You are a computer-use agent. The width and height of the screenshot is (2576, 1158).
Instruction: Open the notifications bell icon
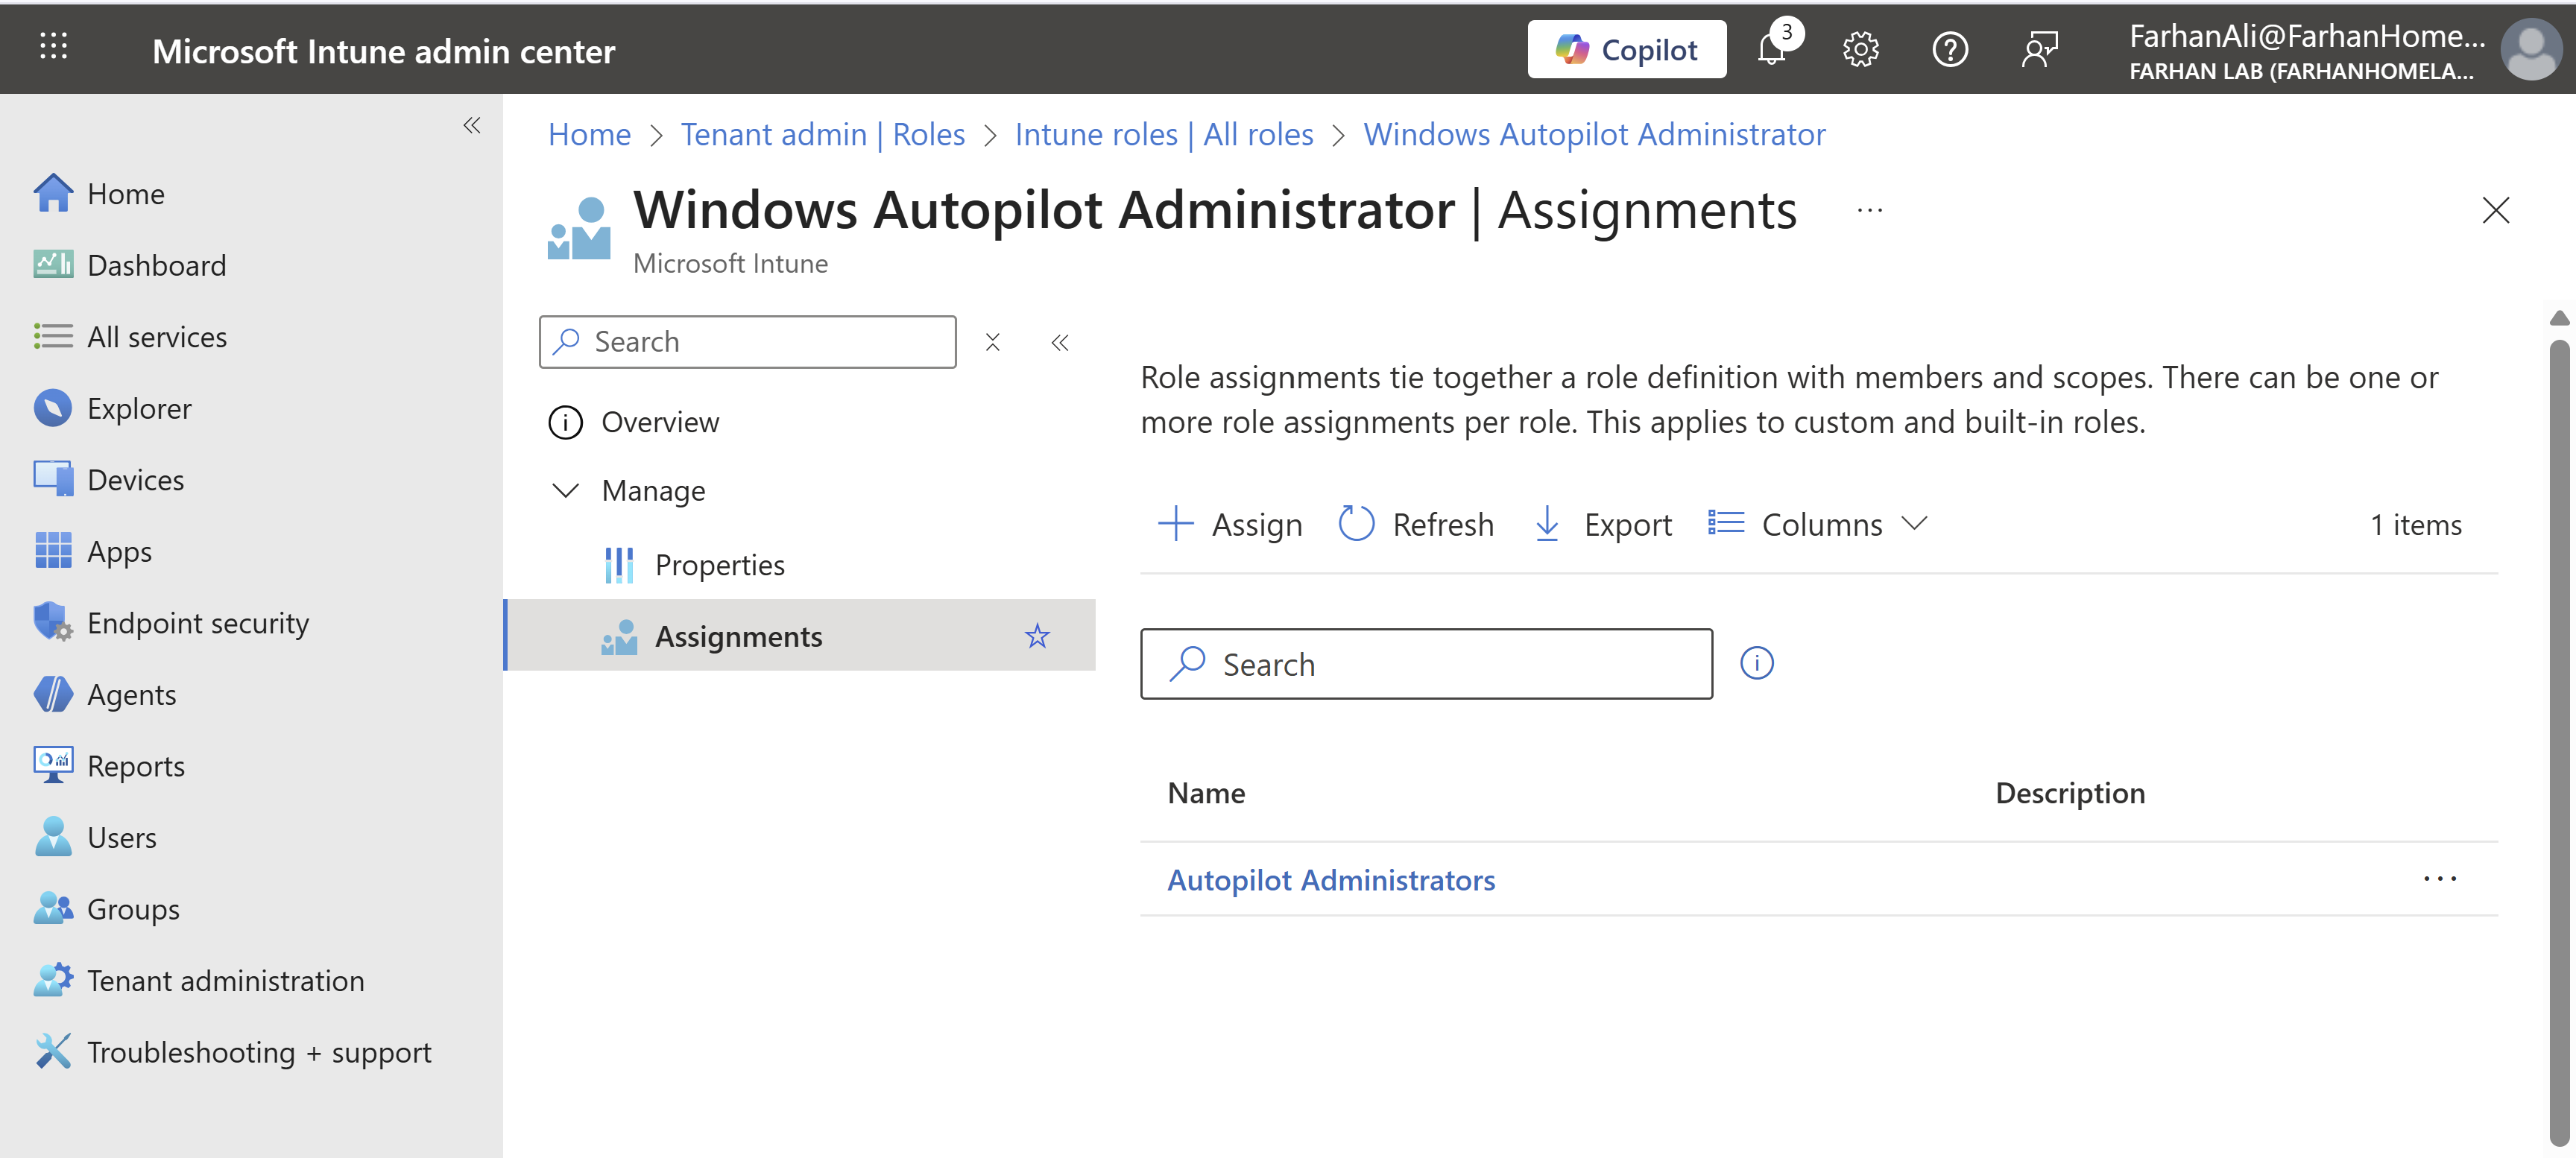tap(1771, 49)
